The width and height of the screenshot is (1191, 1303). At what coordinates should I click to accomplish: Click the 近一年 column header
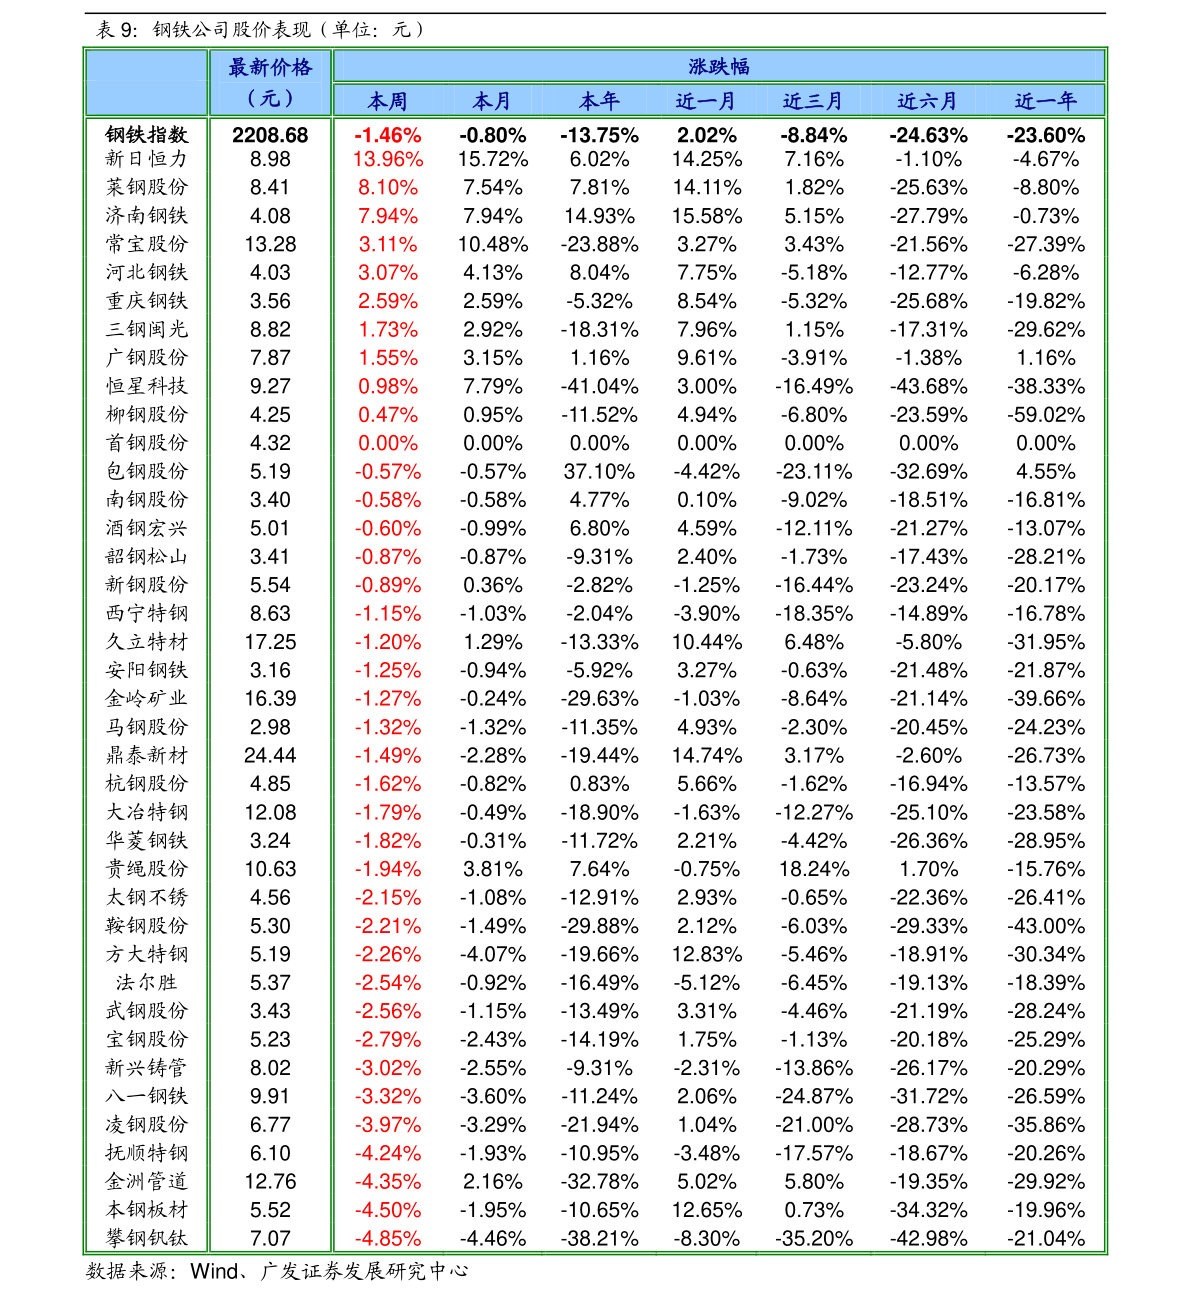pos(1046,101)
